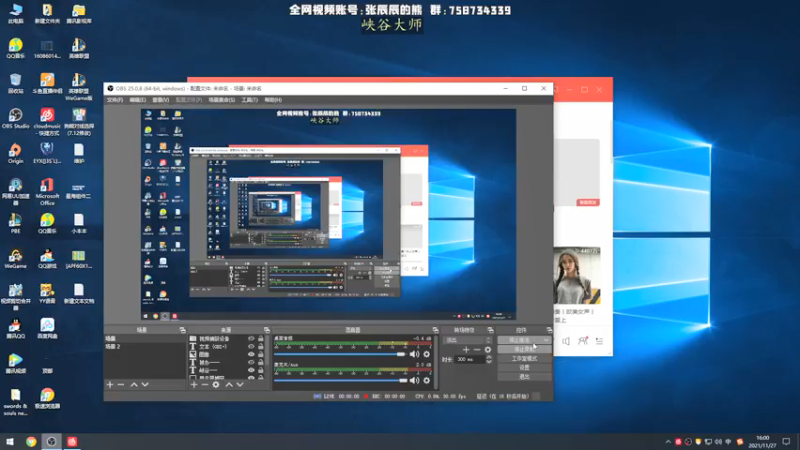This screenshot has height=450, width=800.
Task: Open dropdown arrow on 停止推流 button
Action: point(546,340)
